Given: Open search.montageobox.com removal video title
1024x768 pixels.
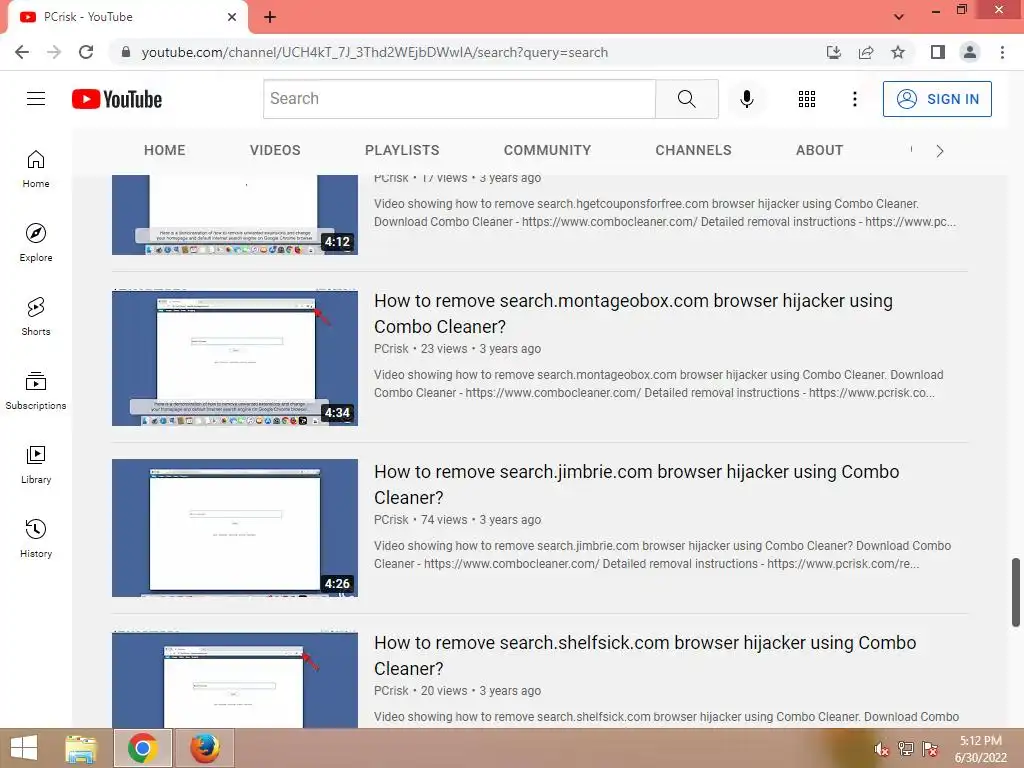Looking at the screenshot, I should pyautogui.click(x=633, y=313).
